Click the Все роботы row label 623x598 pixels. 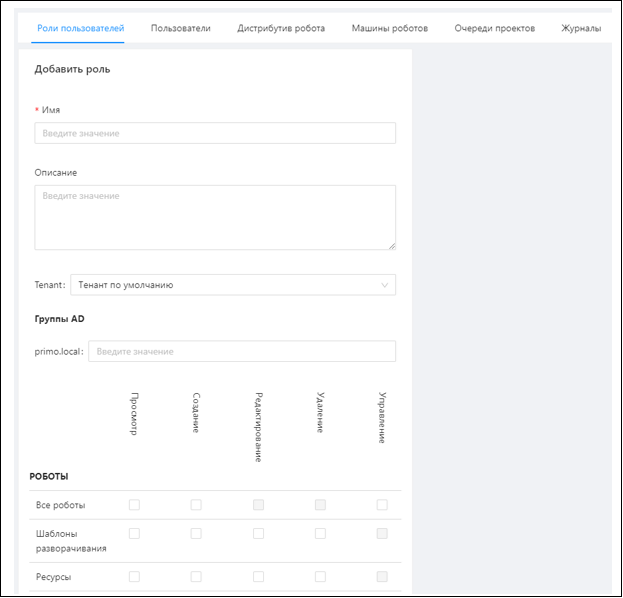coord(60,505)
